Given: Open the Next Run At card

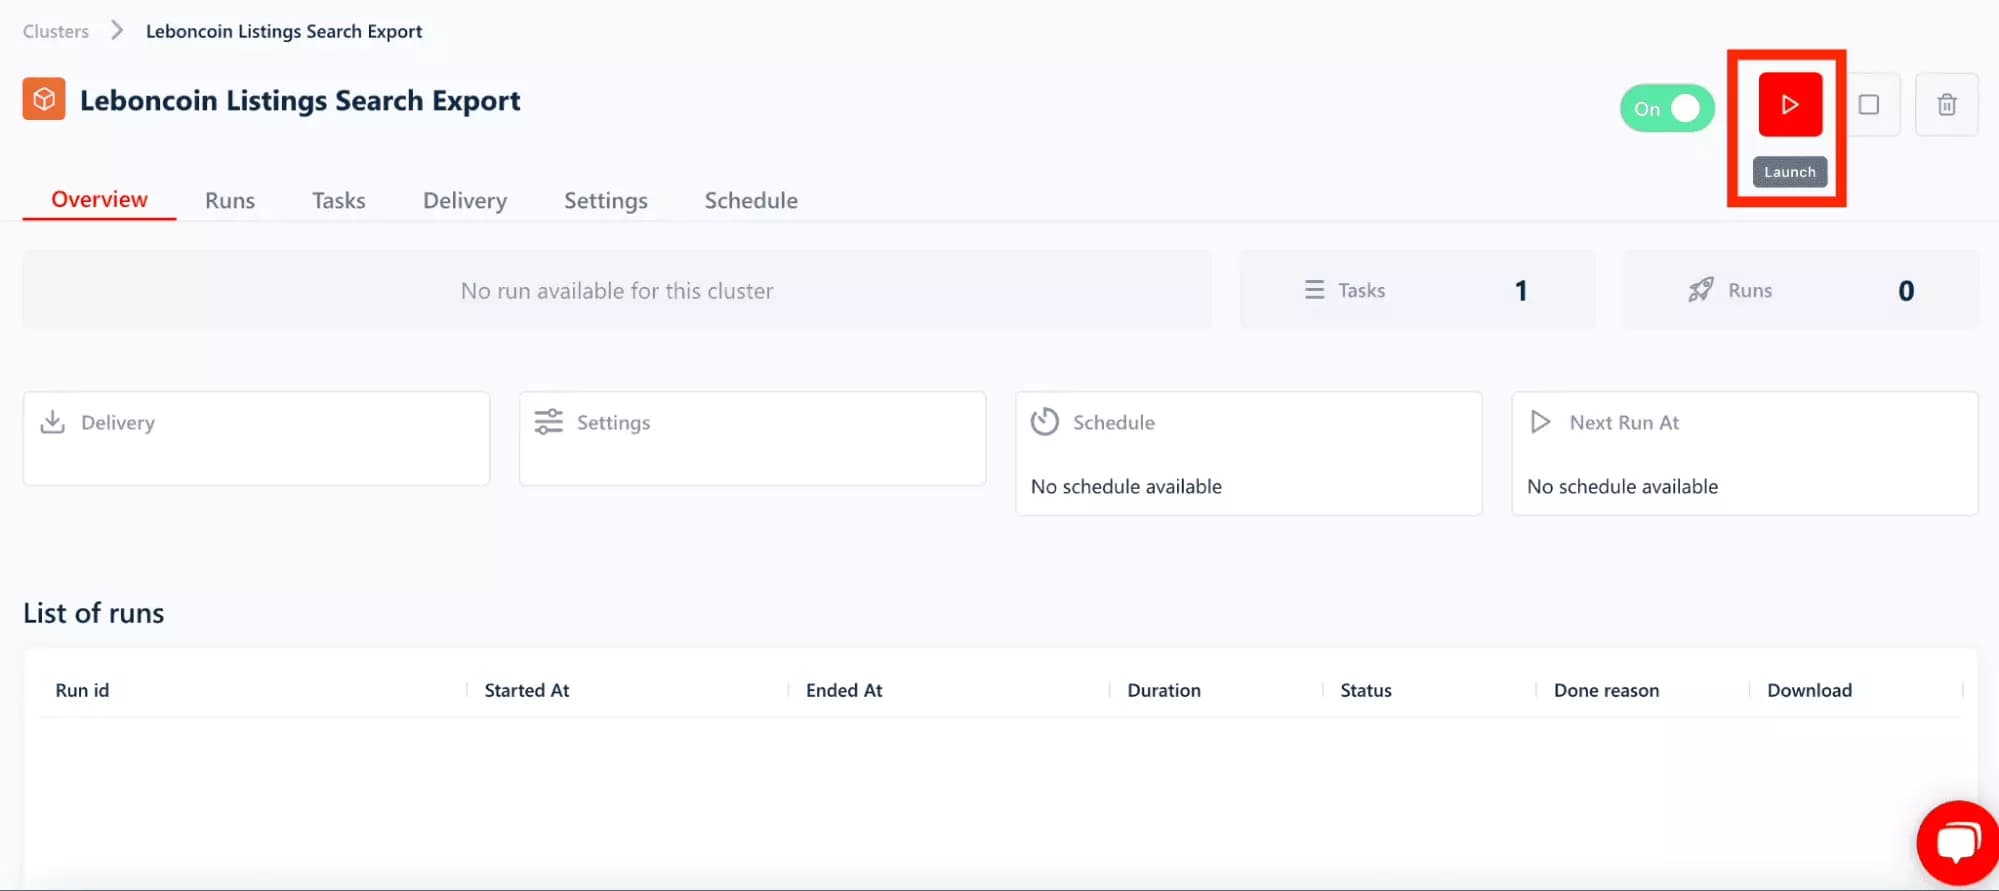Looking at the screenshot, I should pos(1745,453).
